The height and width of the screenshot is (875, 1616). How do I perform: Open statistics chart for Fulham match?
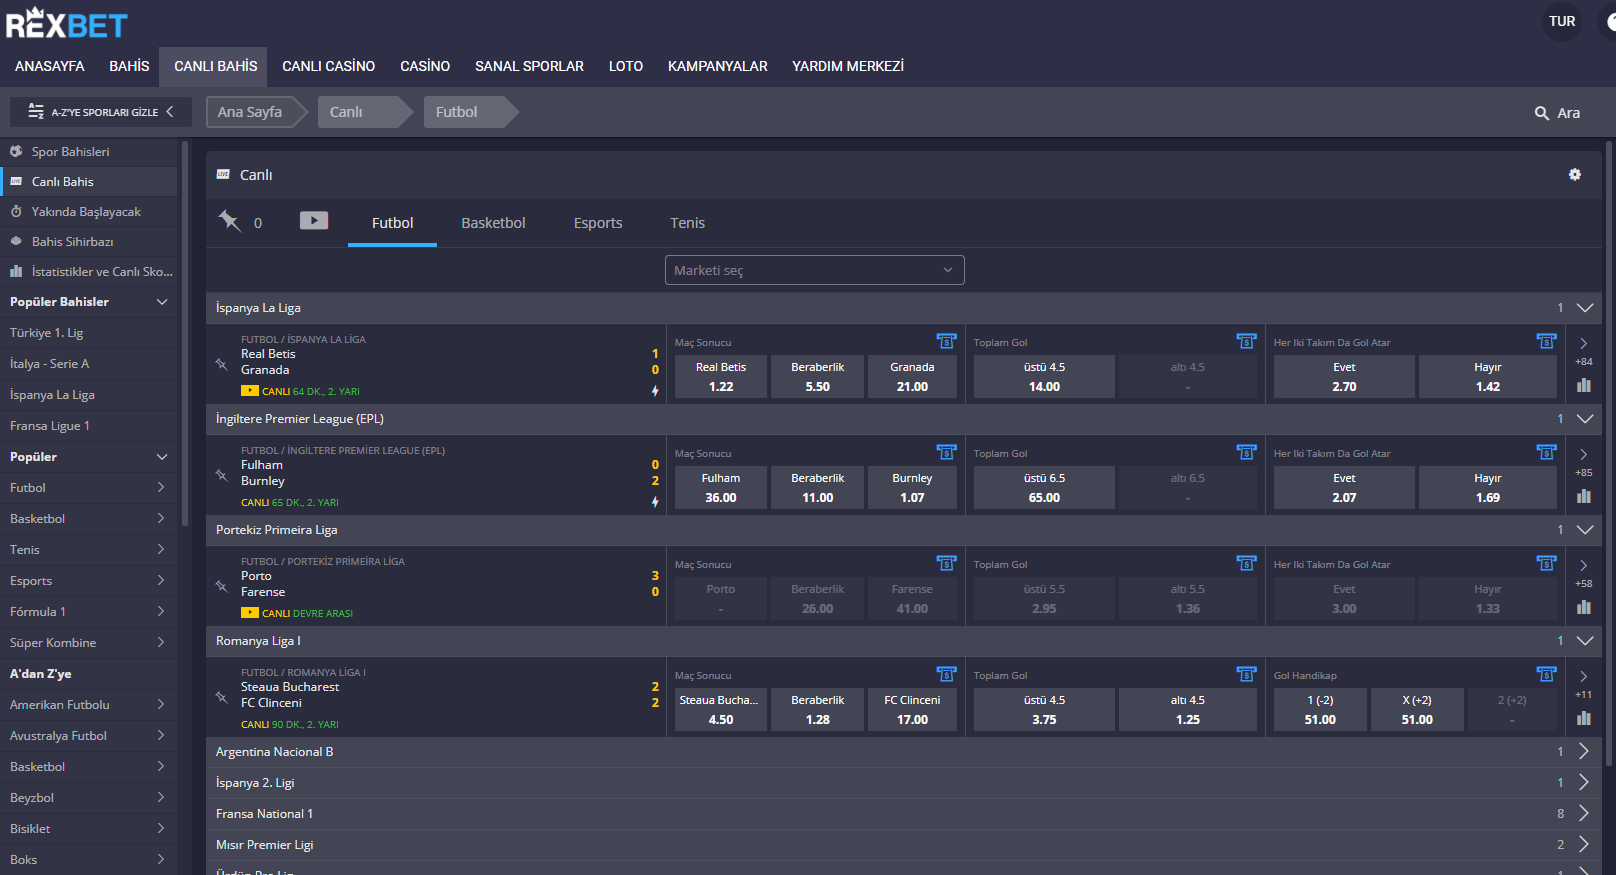click(x=1584, y=496)
